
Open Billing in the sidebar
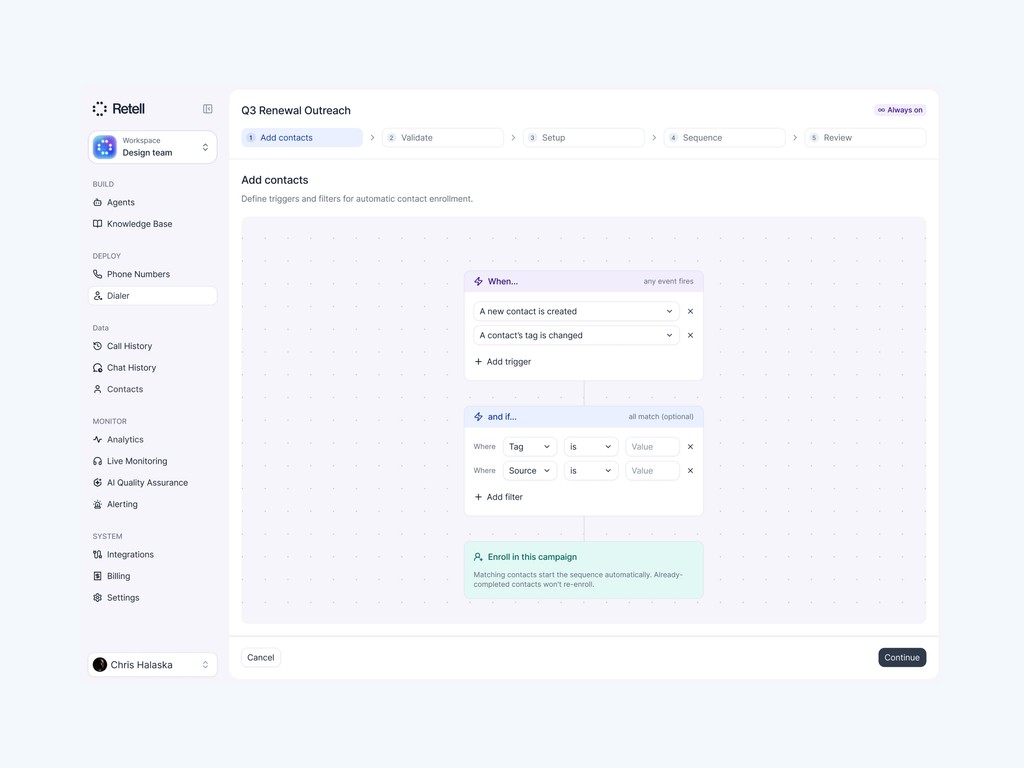click(152, 576)
